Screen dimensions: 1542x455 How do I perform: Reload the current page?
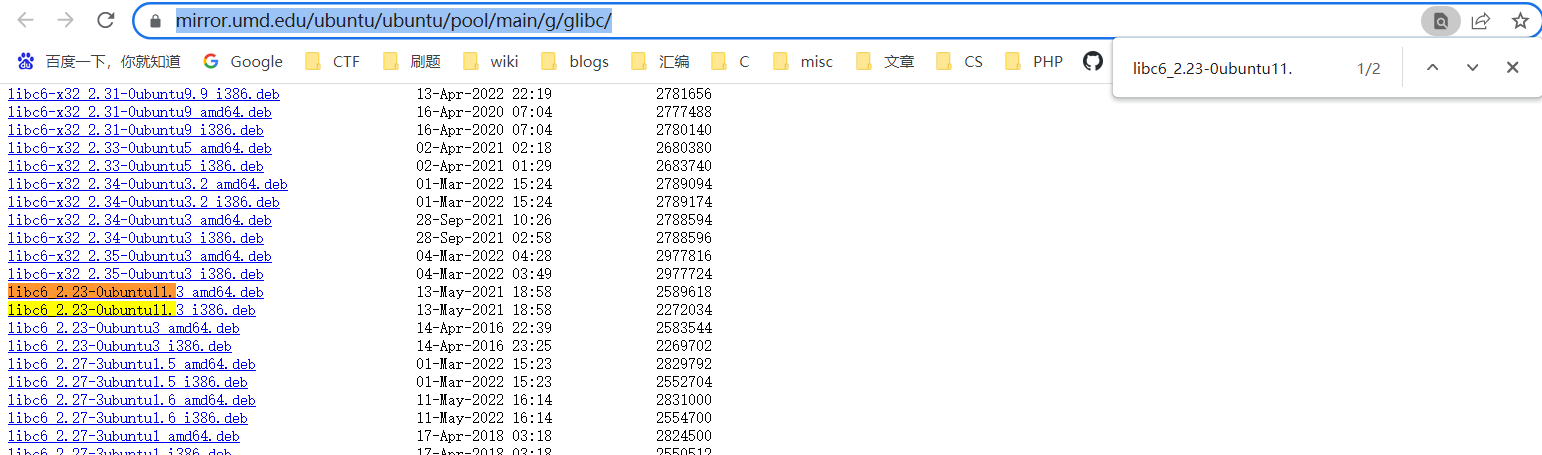105,20
